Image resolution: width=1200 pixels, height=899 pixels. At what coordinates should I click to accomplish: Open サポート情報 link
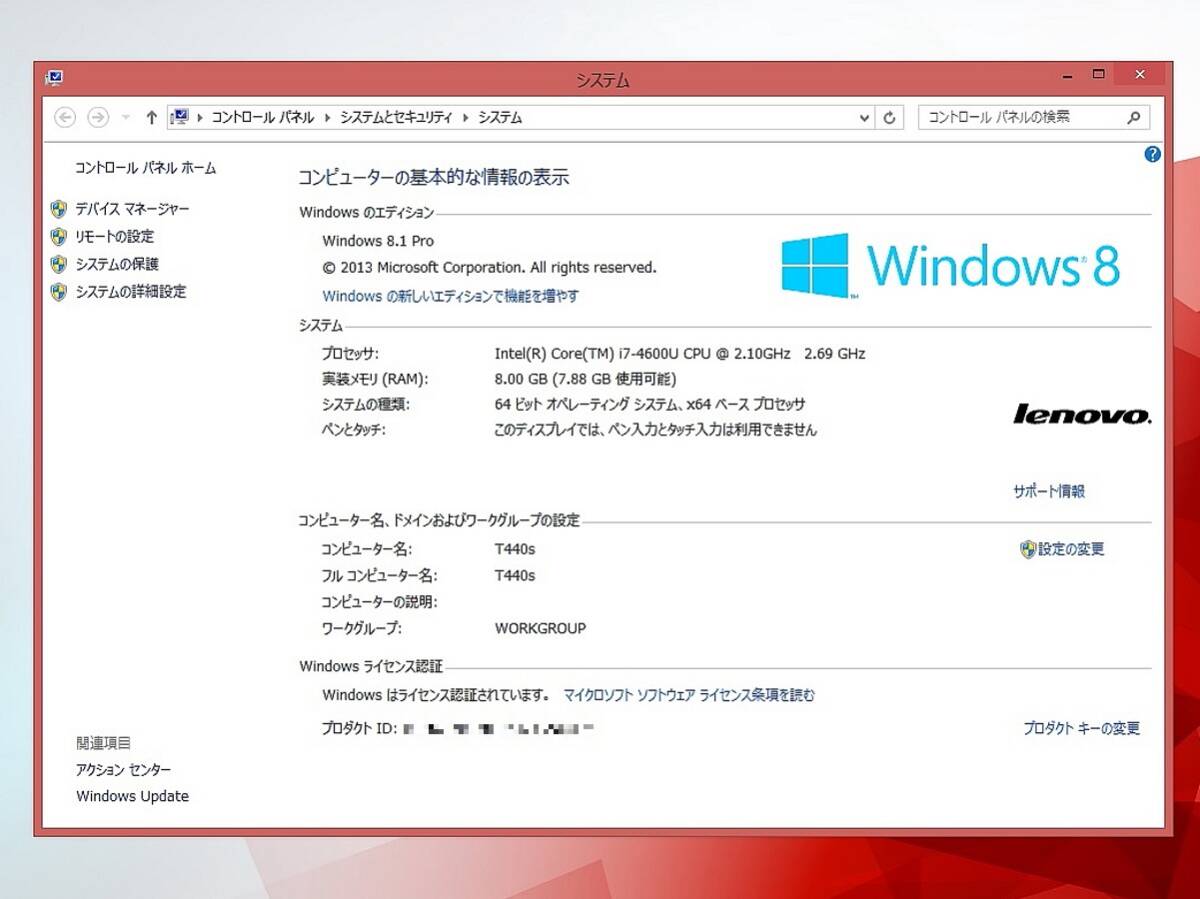pyautogui.click(x=1049, y=491)
